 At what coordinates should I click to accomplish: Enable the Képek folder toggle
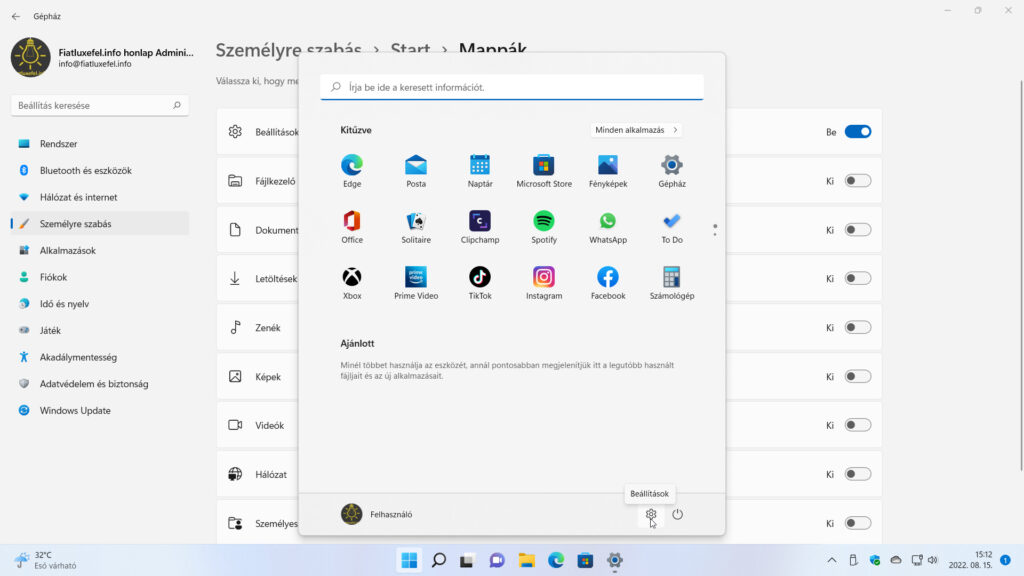click(x=857, y=376)
